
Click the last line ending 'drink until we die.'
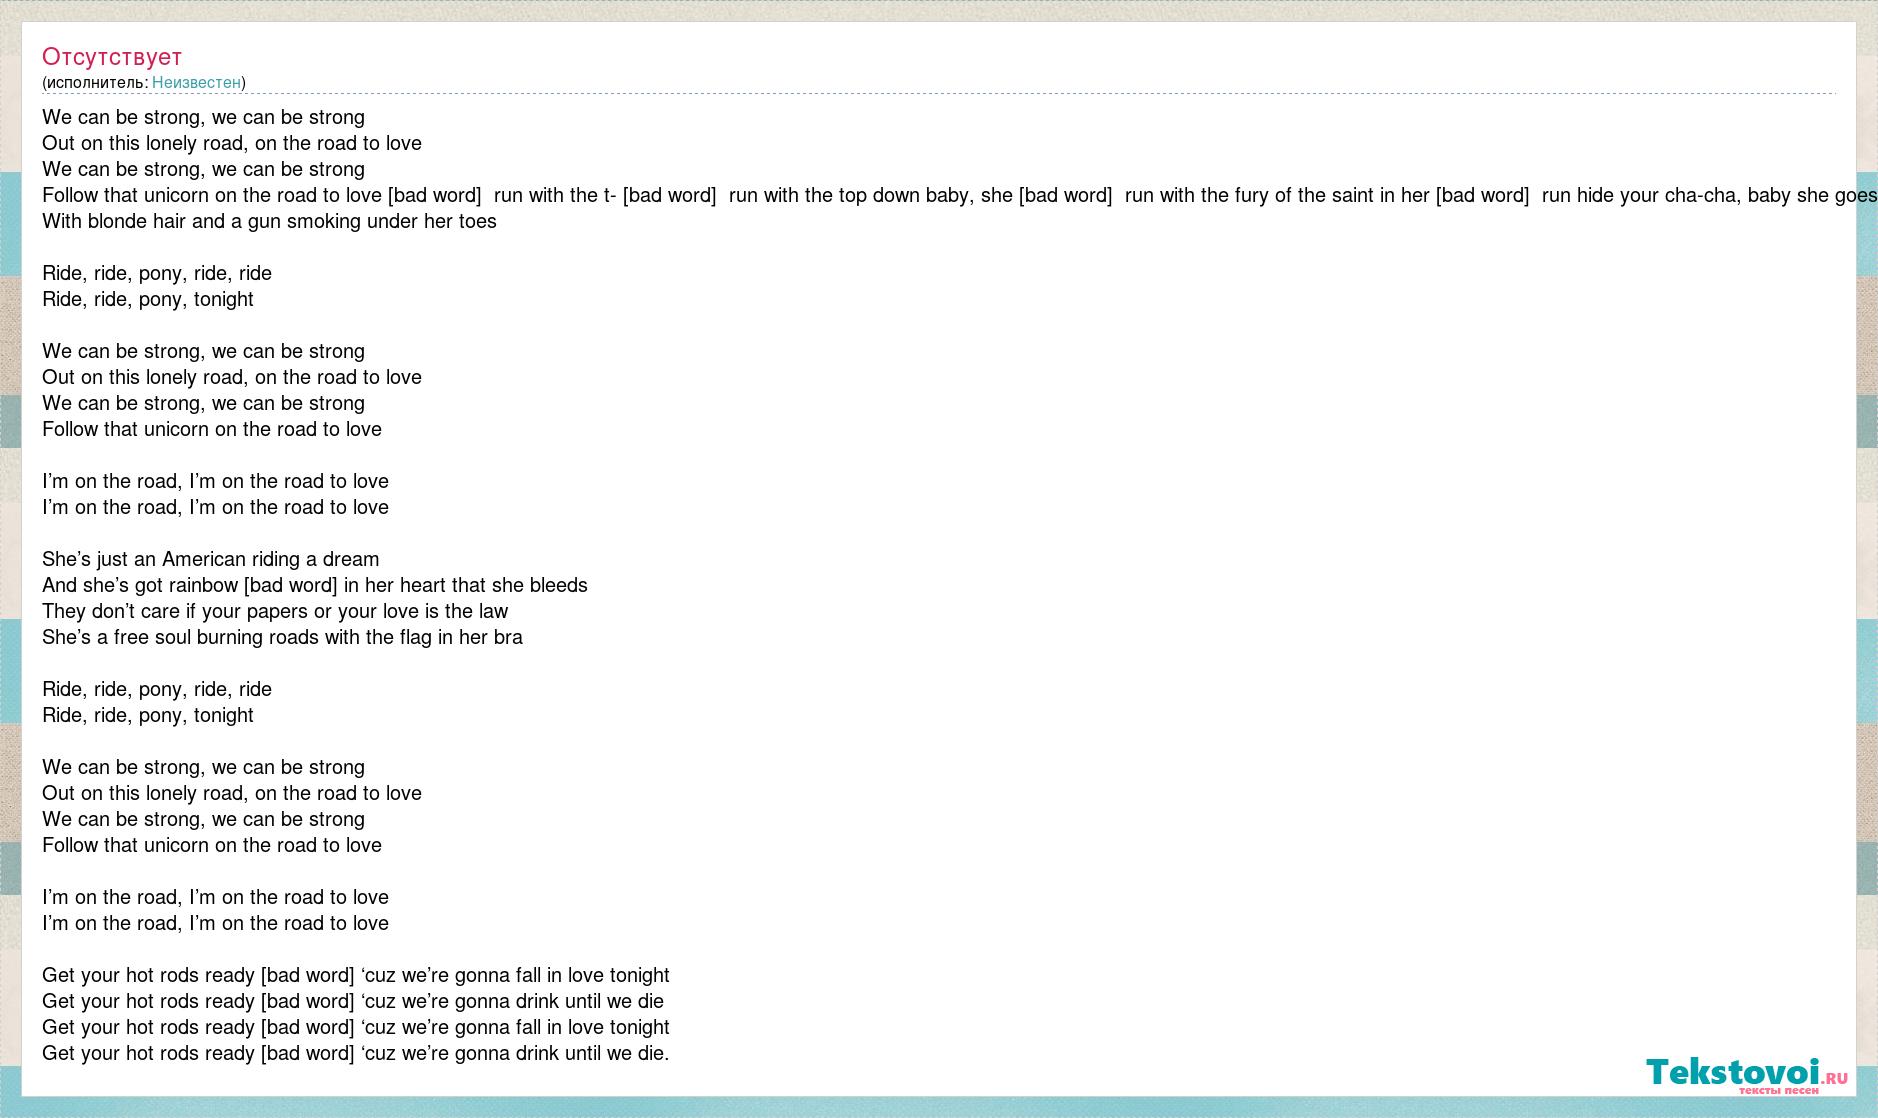pos(356,1053)
